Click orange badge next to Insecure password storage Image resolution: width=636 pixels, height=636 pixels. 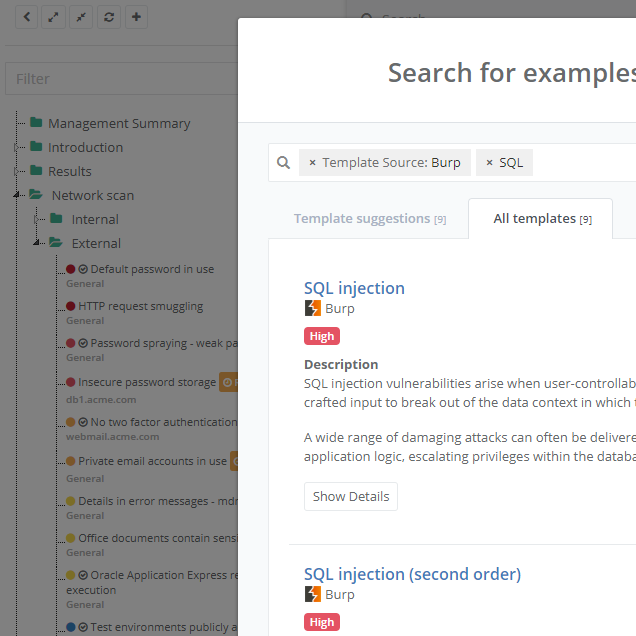[x=228, y=382]
